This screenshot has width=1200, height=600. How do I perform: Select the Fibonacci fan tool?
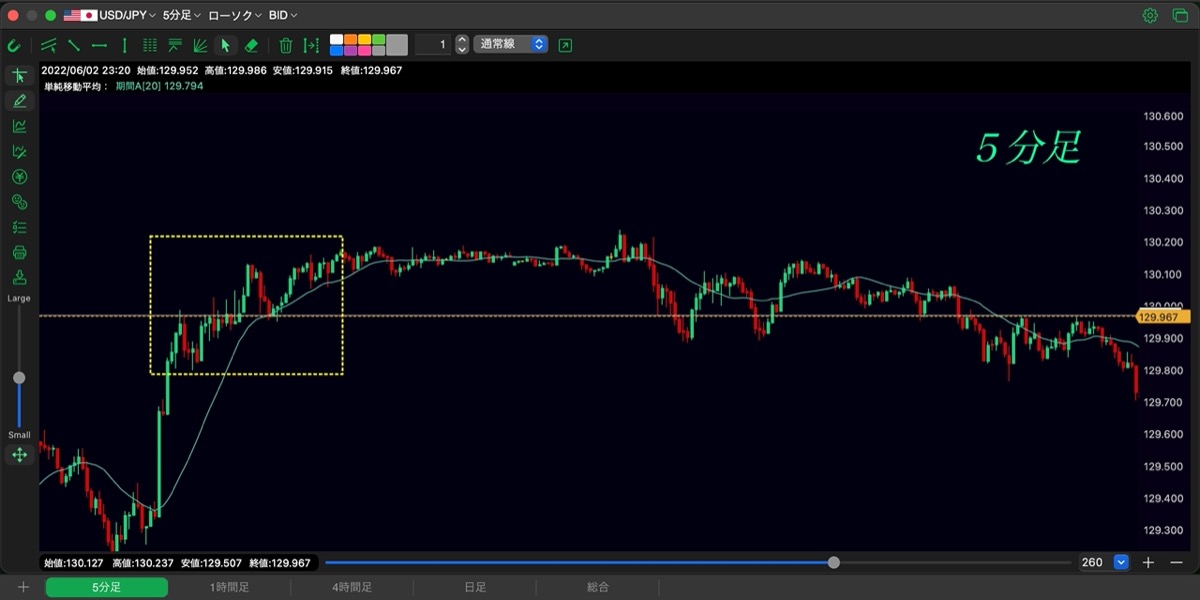click(200, 45)
